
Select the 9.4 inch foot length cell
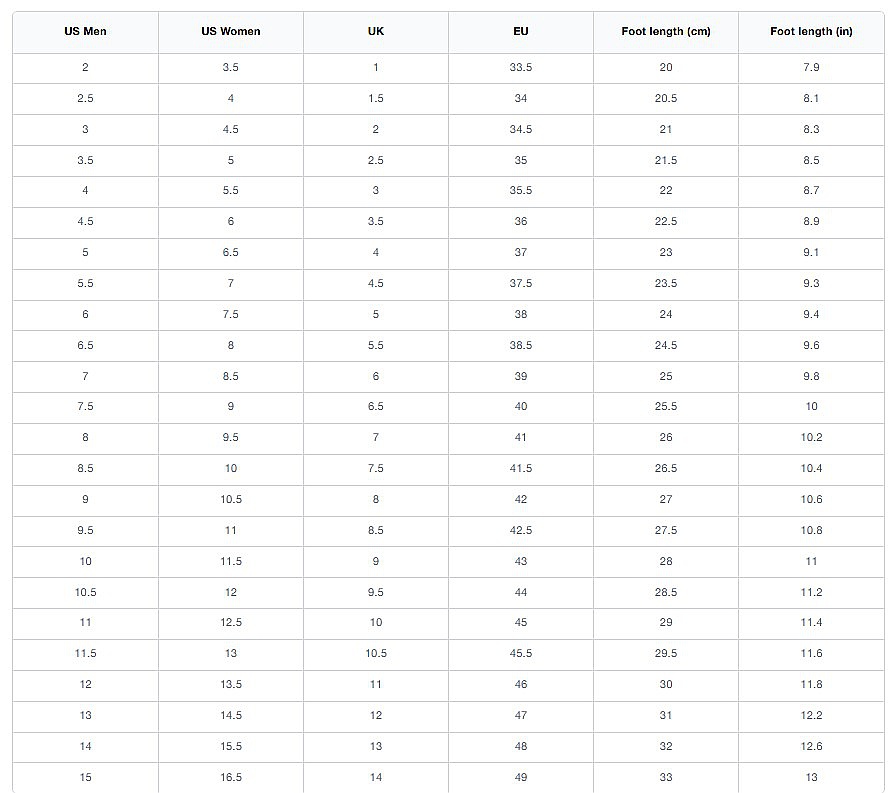pos(811,314)
